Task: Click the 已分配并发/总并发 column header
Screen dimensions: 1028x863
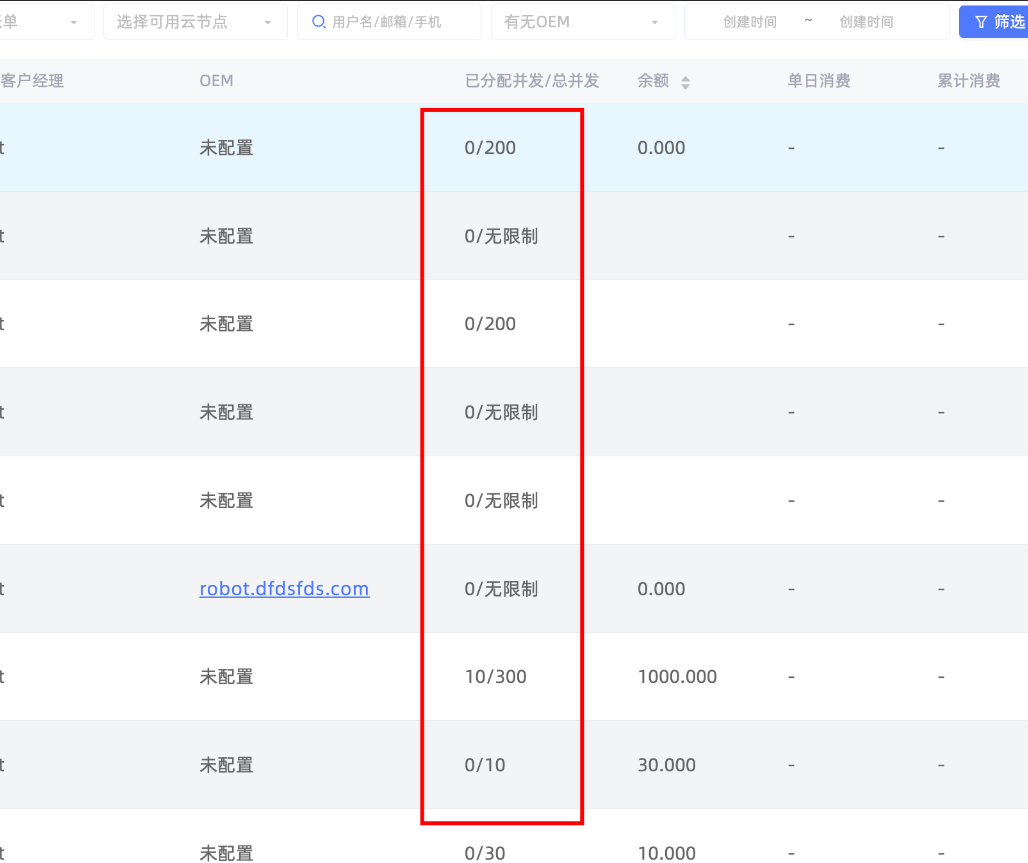Action: click(532, 81)
